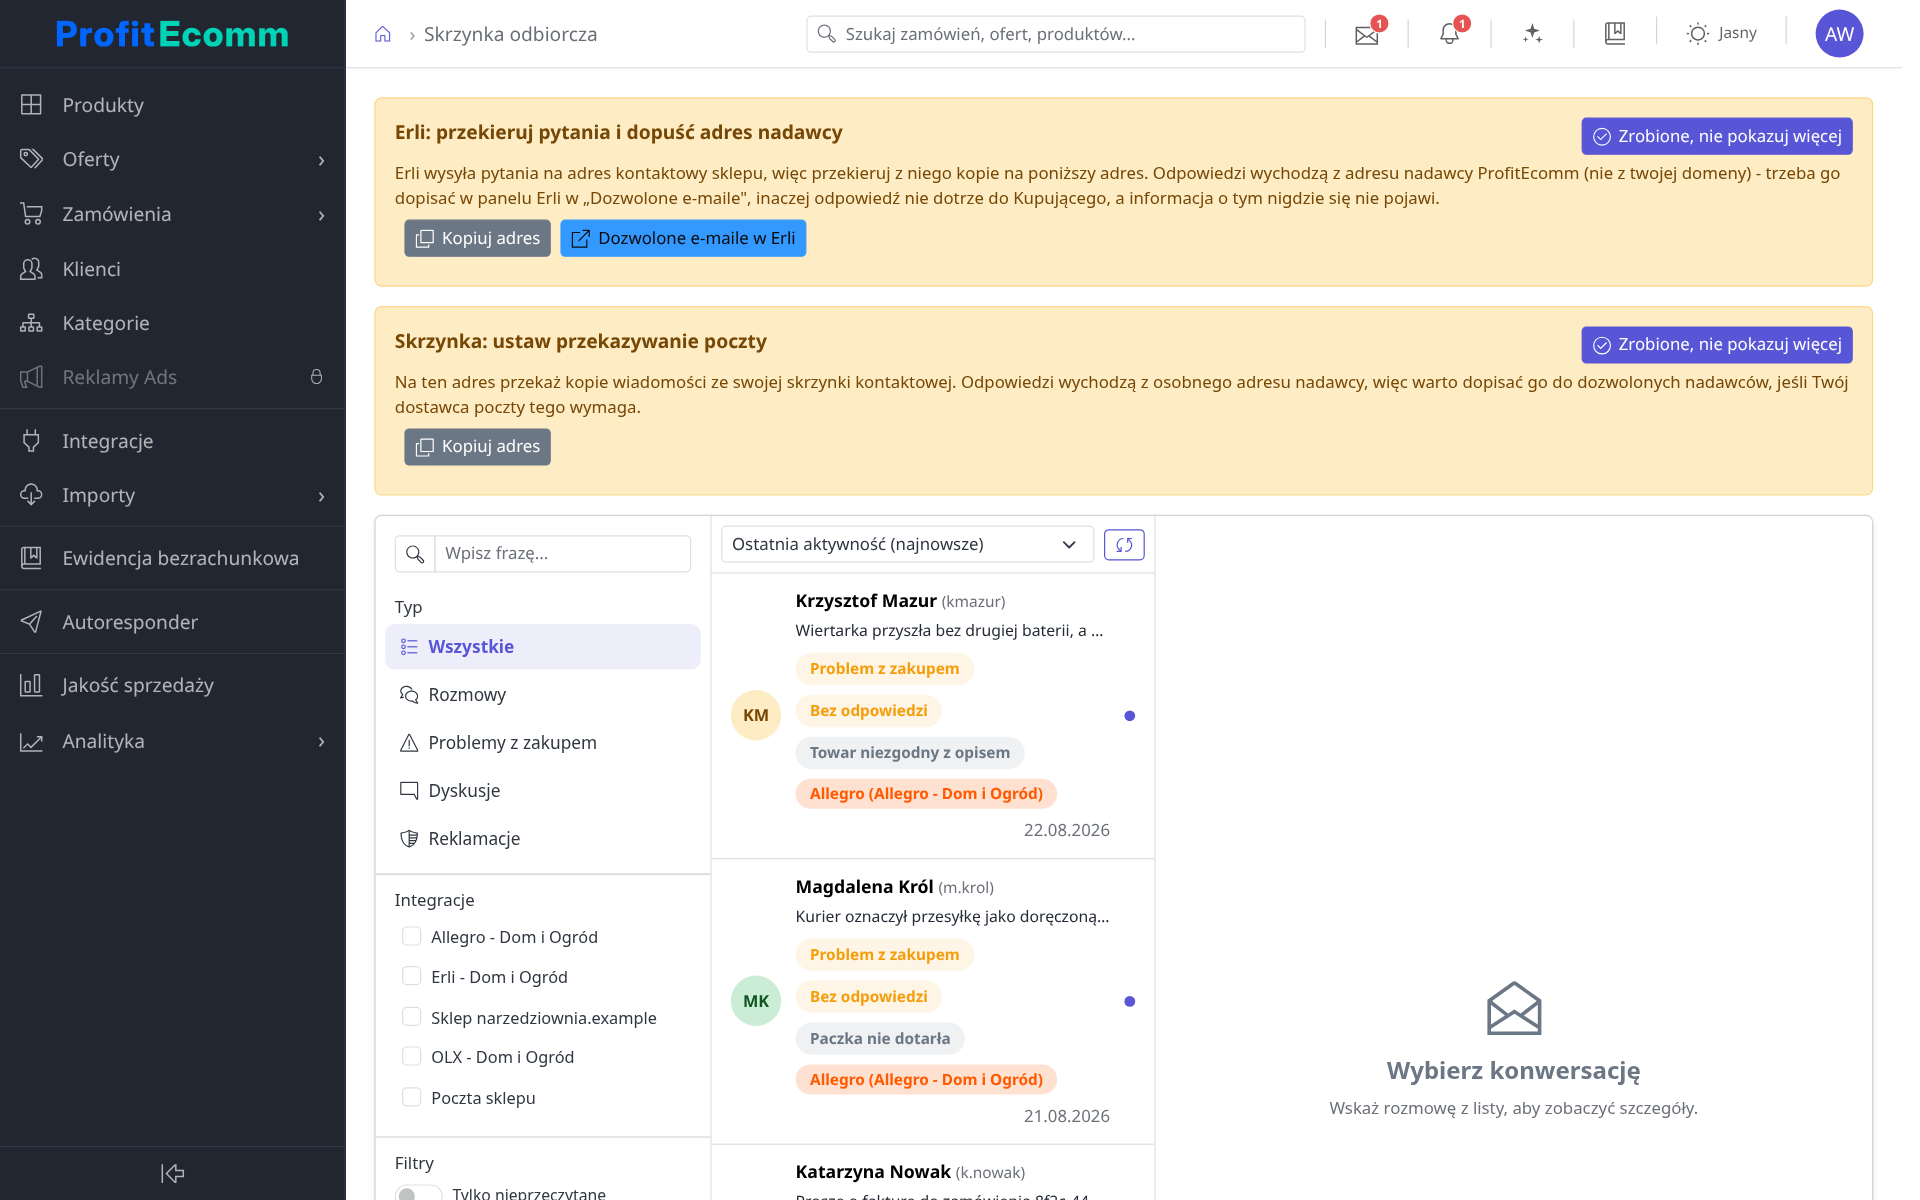Click Kopiuj adres in the Skrzynka notice
This screenshot has width=1920, height=1200.
[x=477, y=447]
